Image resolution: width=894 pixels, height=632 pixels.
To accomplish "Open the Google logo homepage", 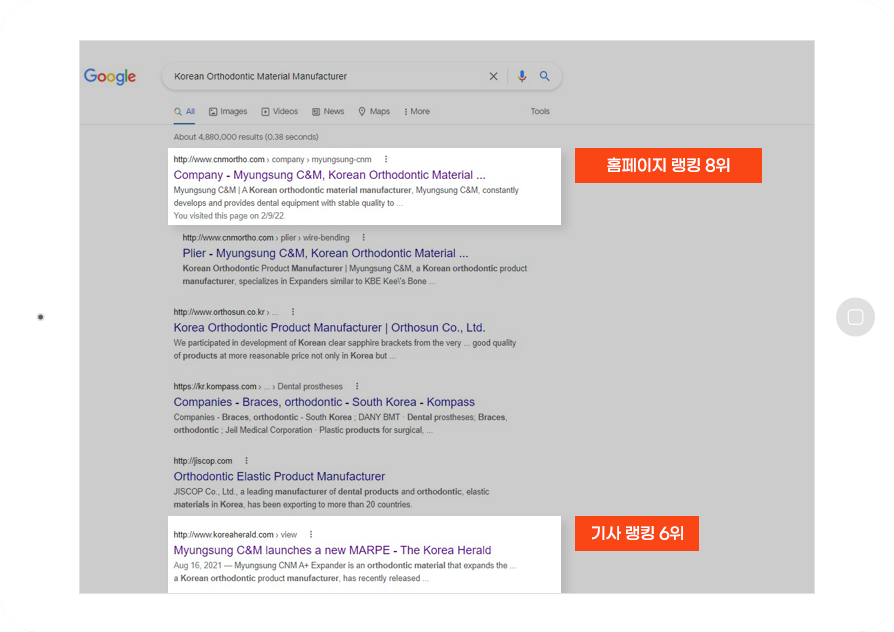I will 110,76.
